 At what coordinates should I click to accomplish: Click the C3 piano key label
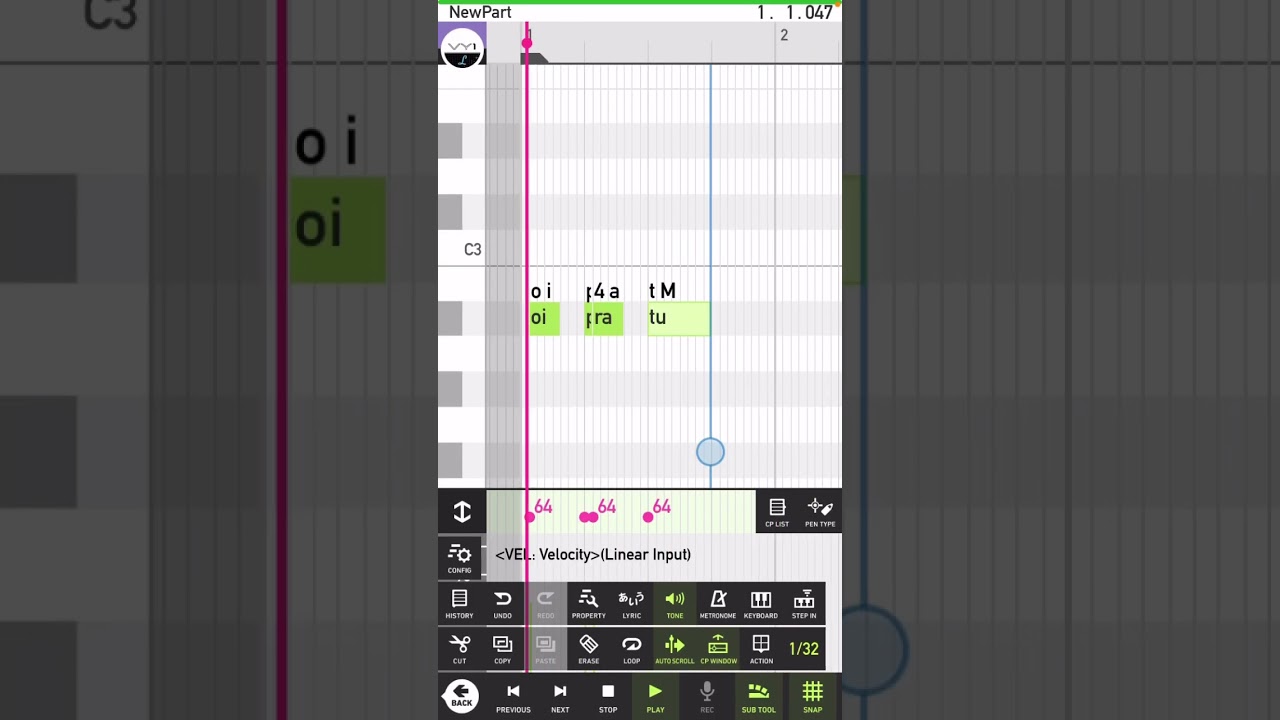coord(472,249)
